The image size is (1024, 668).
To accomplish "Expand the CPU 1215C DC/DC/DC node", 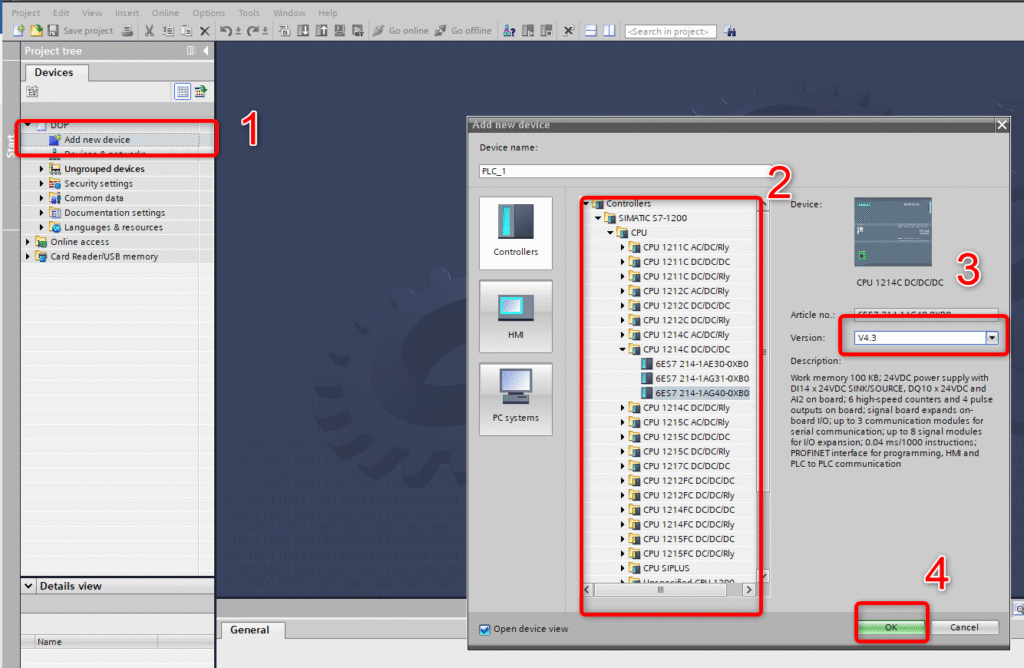I will click(x=622, y=437).
